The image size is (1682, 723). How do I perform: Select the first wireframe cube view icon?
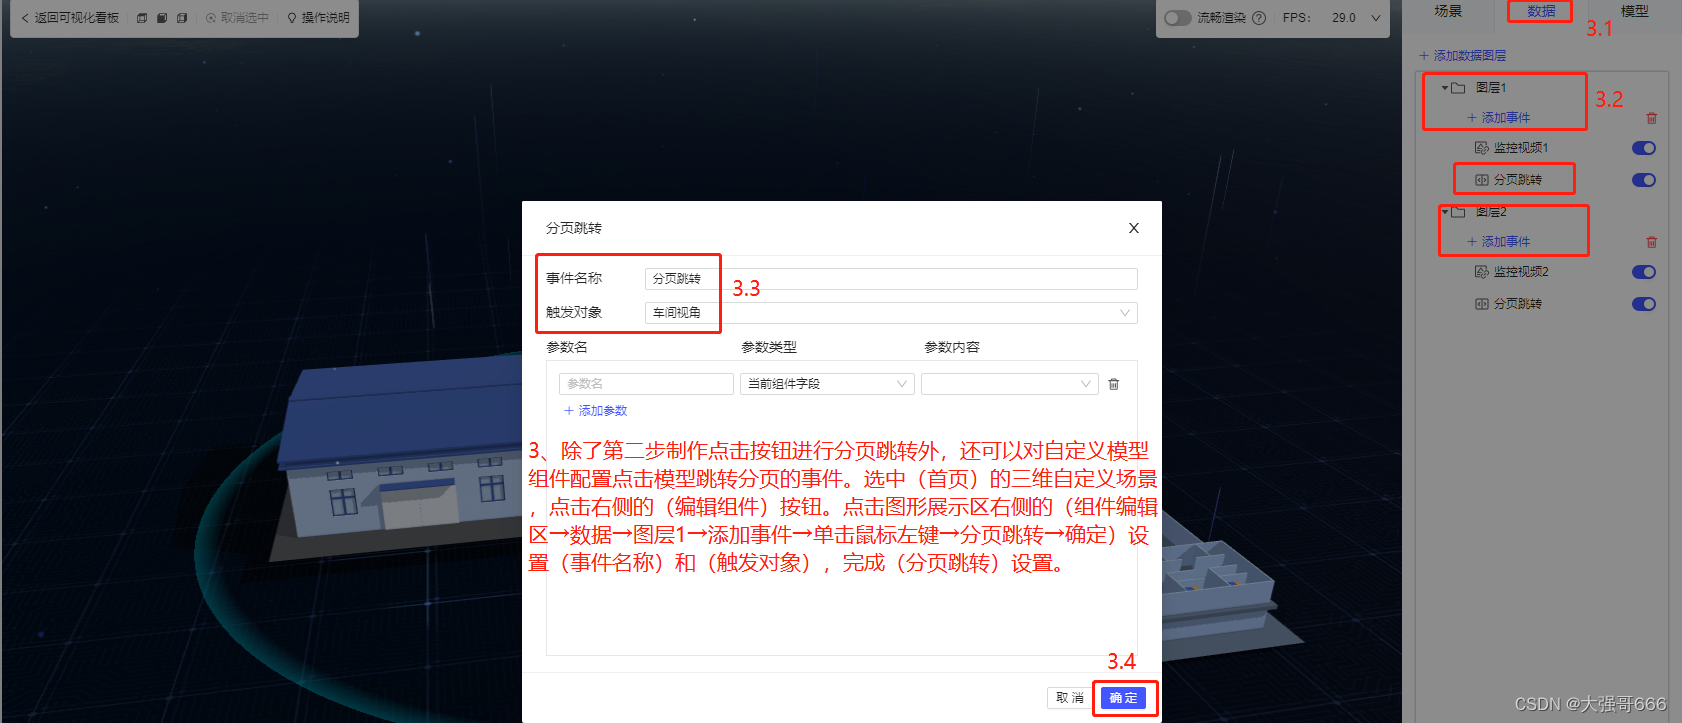pyautogui.click(x=142, y=18)
